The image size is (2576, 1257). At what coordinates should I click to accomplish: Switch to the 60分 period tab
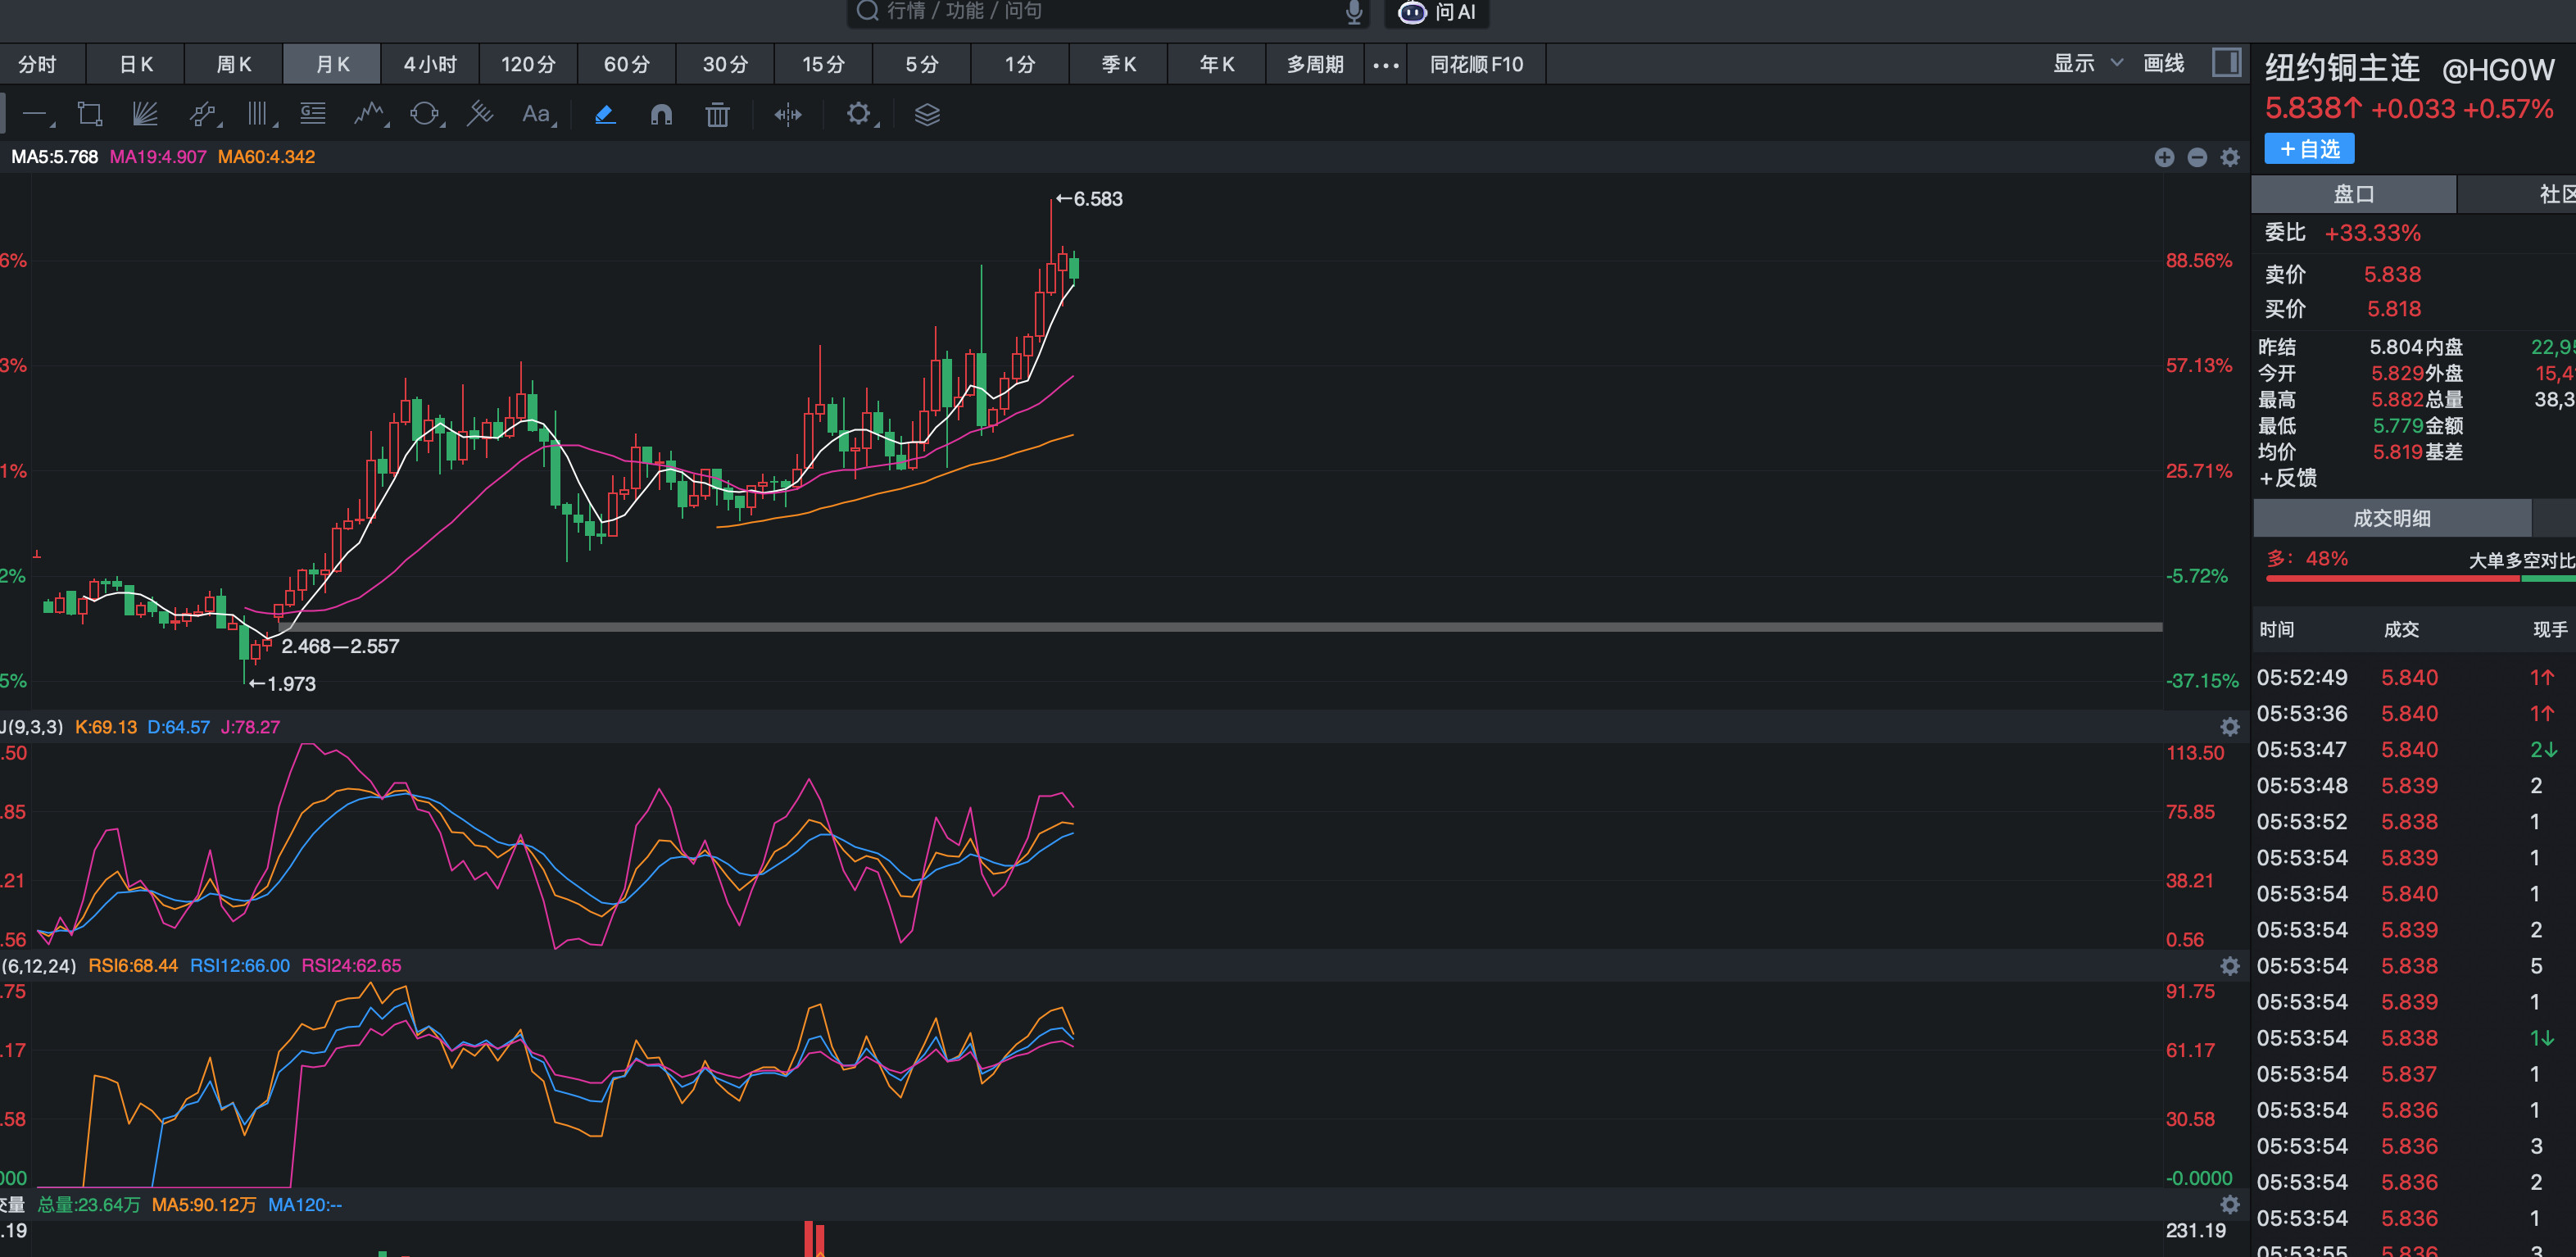coord(626,65)
